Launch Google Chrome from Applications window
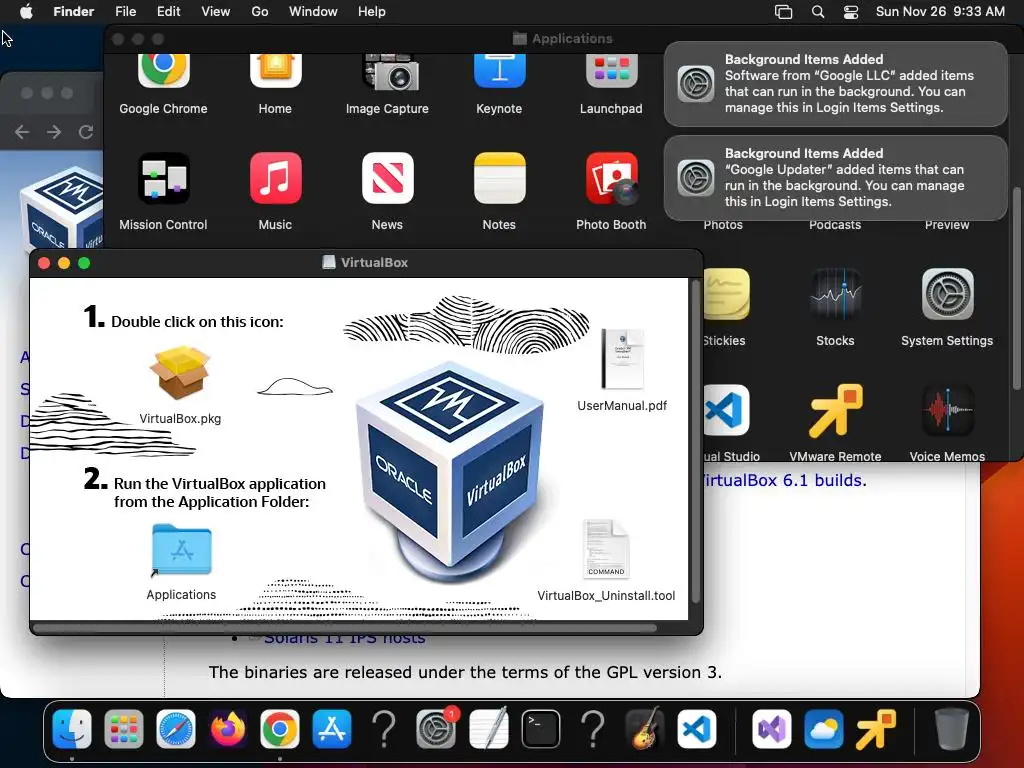Screen dimensions: 1024x768 click(x=163, y=71)
